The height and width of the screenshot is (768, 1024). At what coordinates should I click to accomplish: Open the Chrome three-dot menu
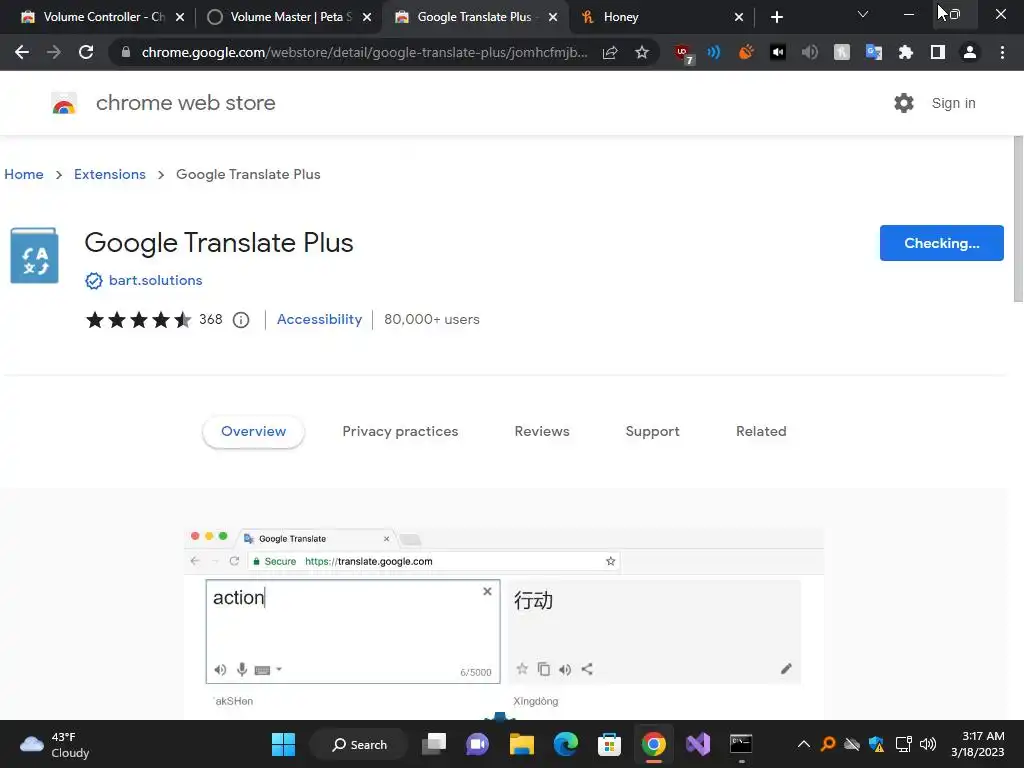tap(1002, 52)
